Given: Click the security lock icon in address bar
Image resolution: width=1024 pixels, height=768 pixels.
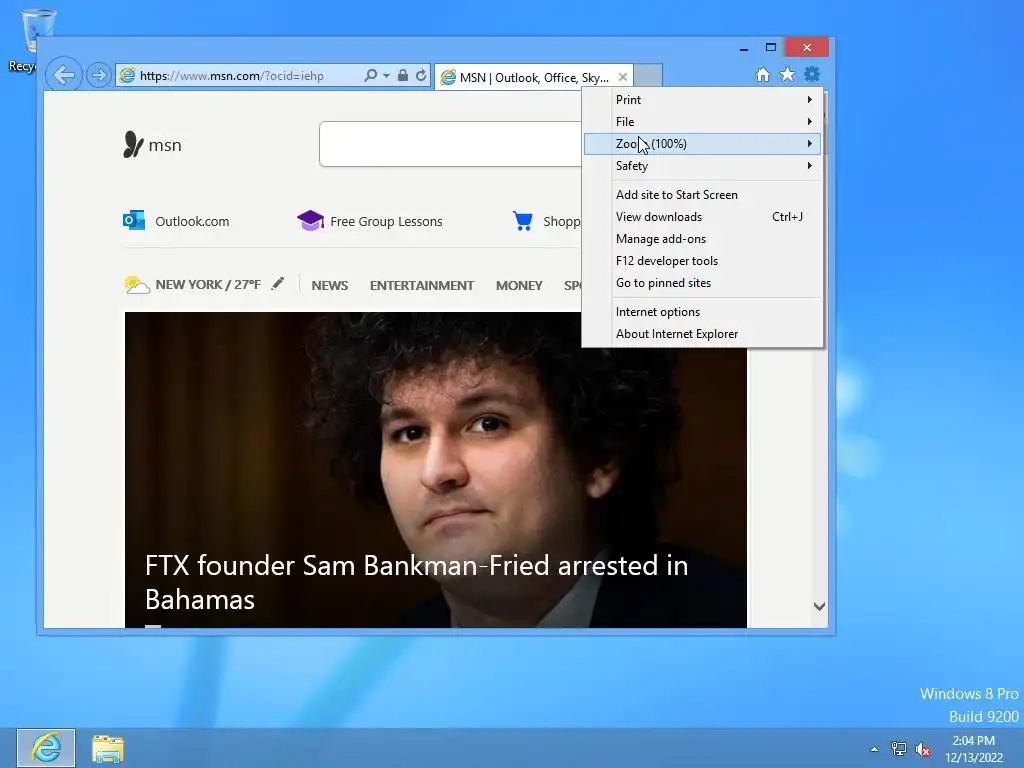Looking at the screenshot, I should 403,76.
